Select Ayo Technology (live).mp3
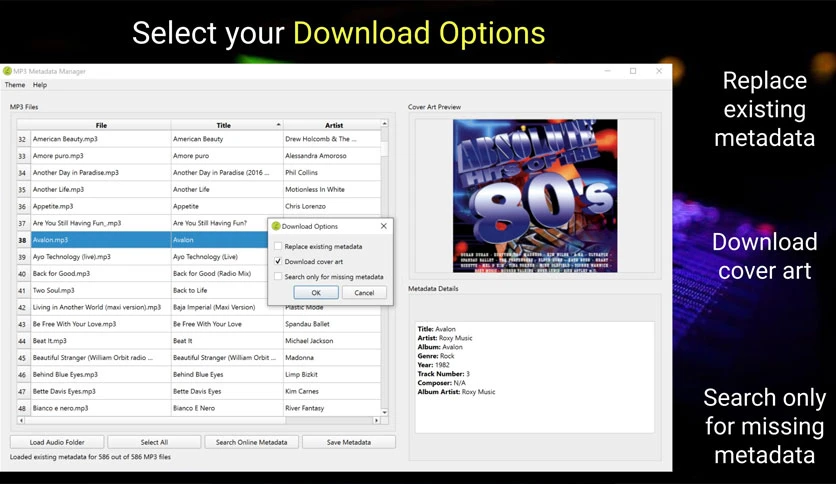The image size is (836, 484). [101, 256]
